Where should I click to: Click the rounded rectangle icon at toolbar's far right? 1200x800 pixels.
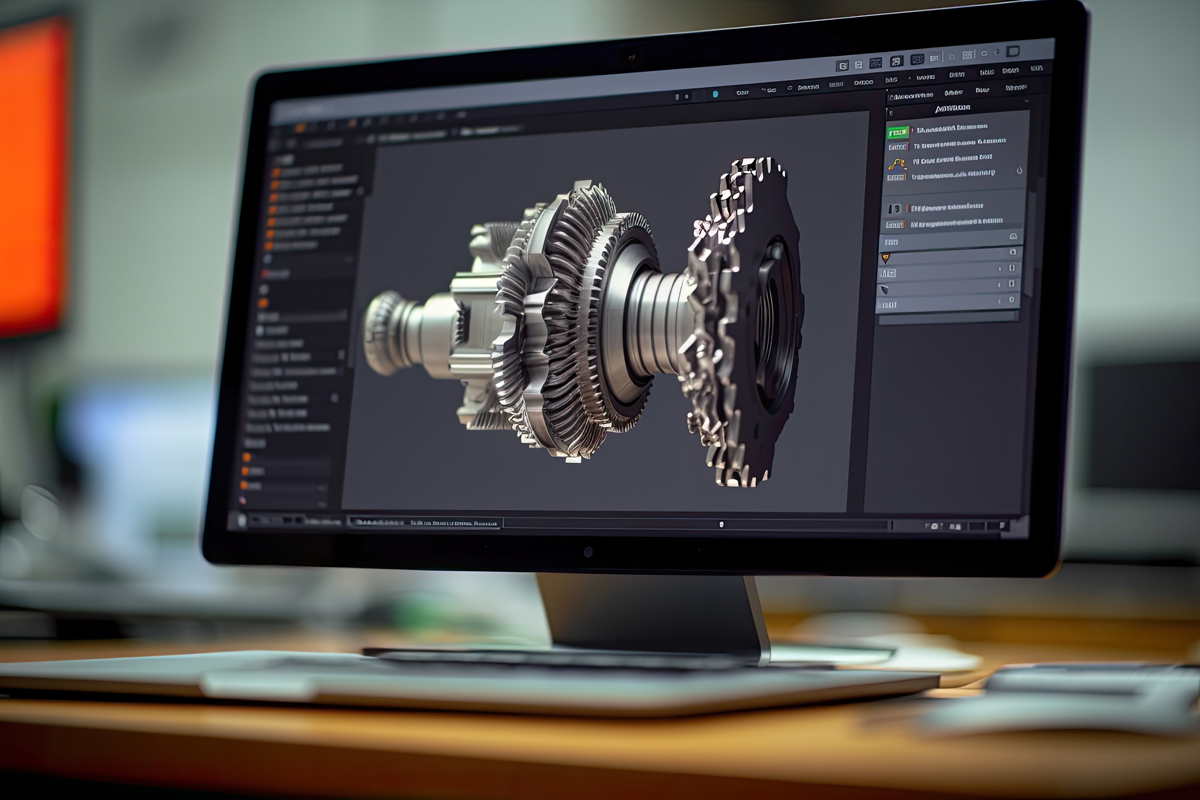1013,52
